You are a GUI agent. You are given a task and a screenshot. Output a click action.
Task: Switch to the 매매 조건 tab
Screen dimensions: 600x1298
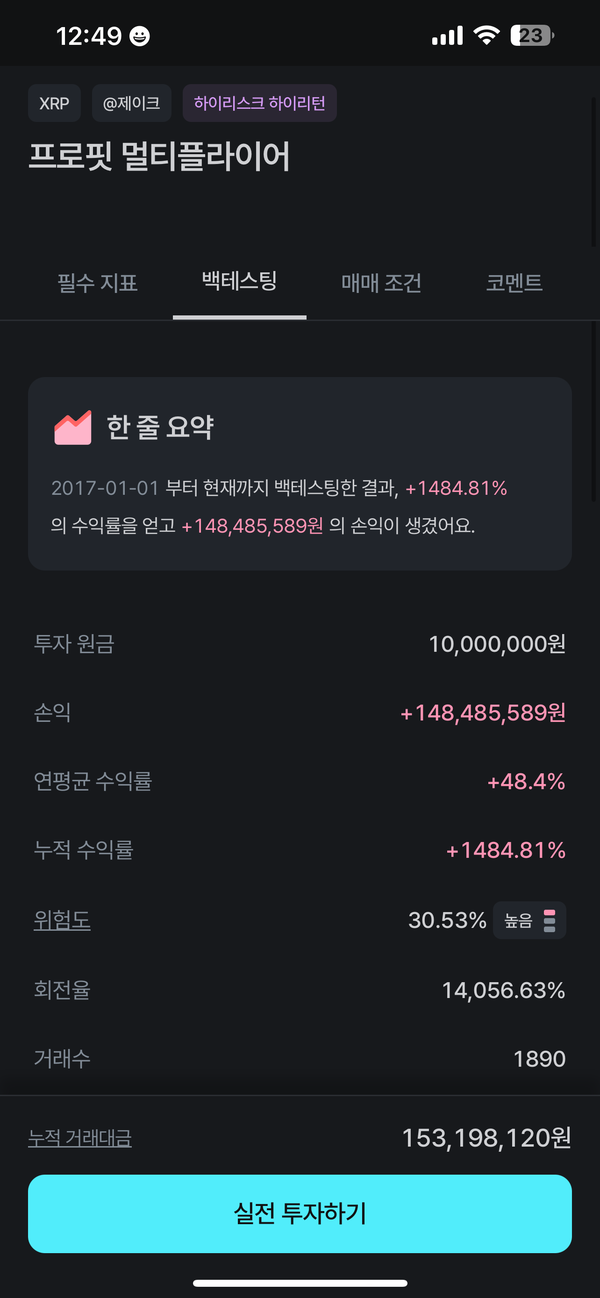point(381,283)
